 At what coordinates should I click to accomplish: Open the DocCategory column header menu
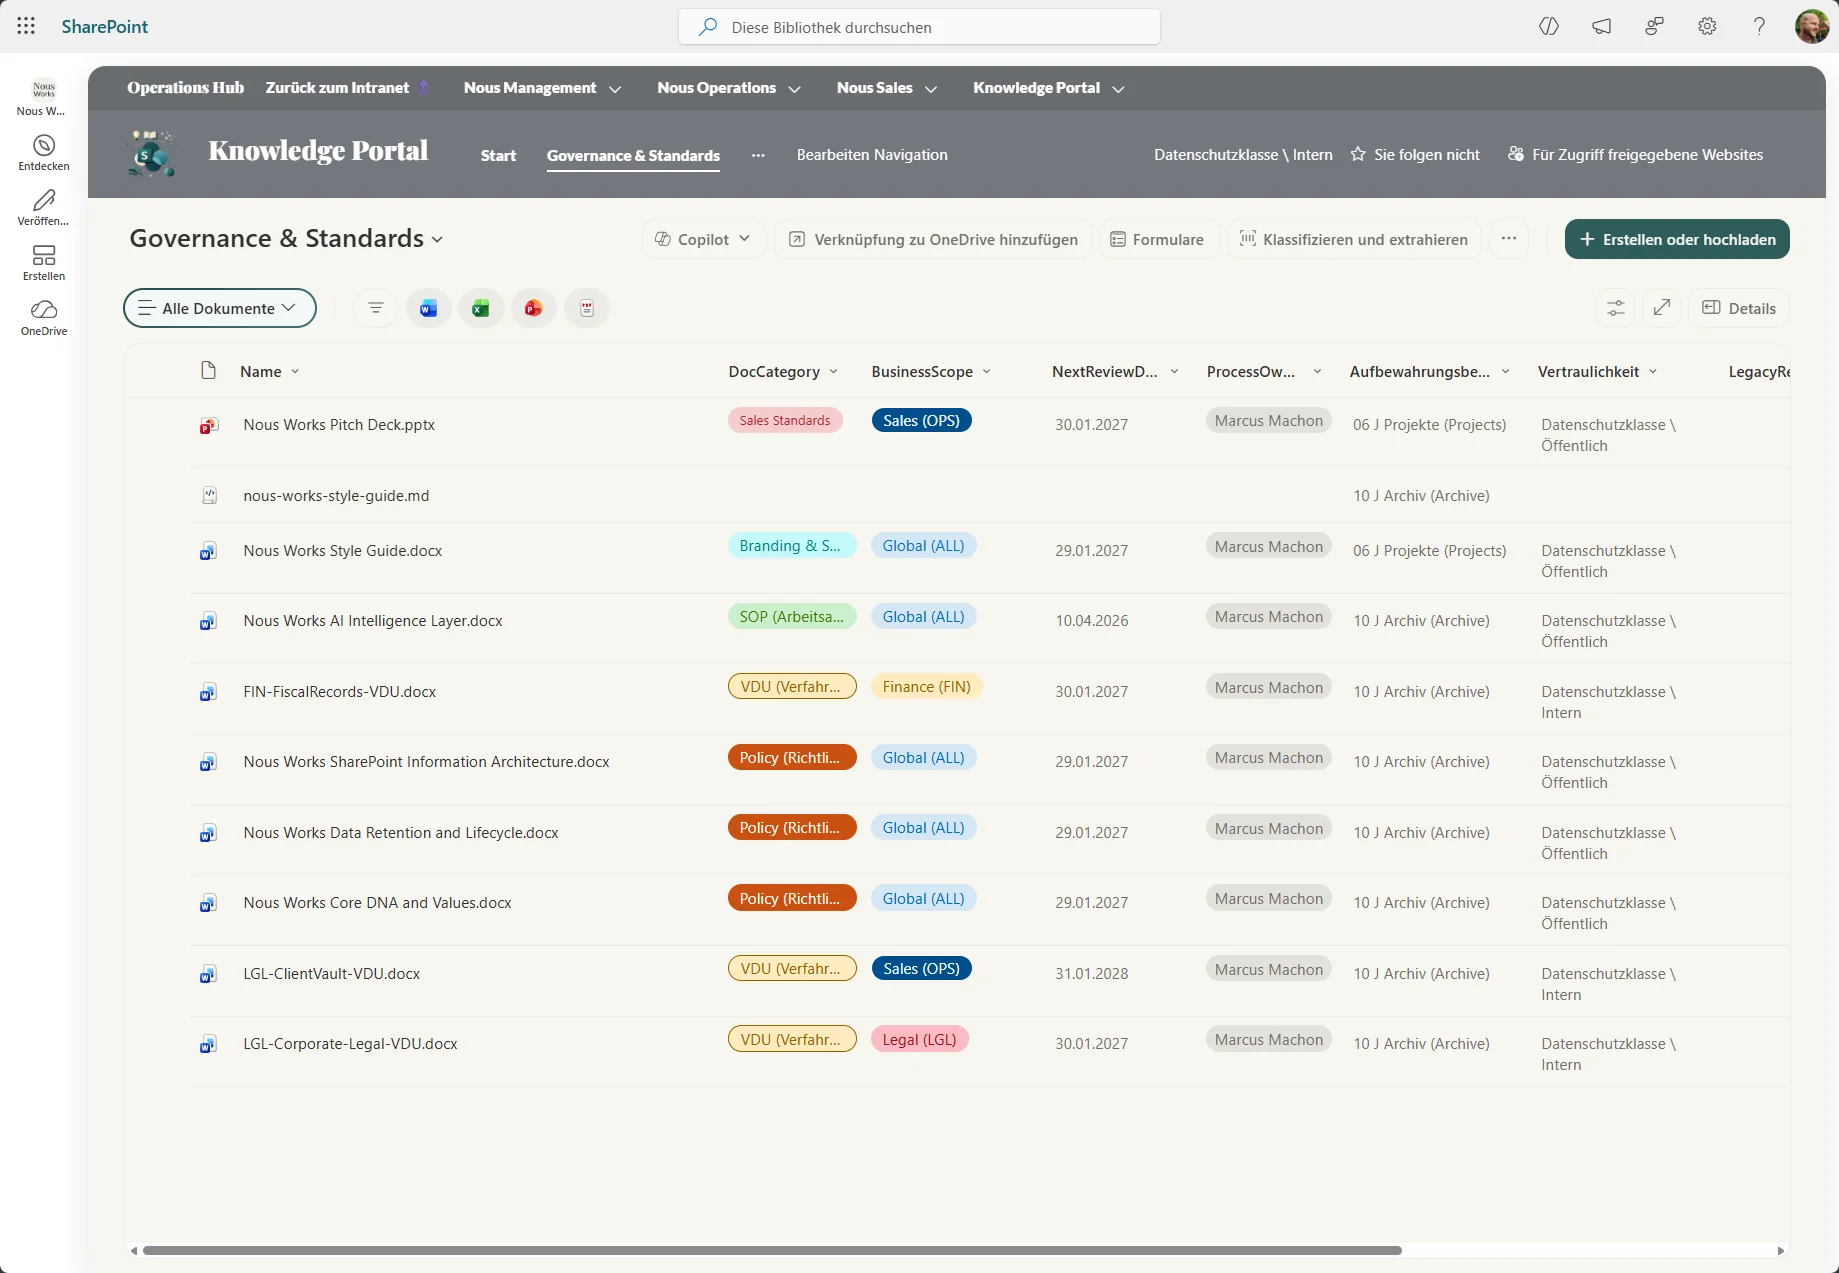(x=784, y=371)
